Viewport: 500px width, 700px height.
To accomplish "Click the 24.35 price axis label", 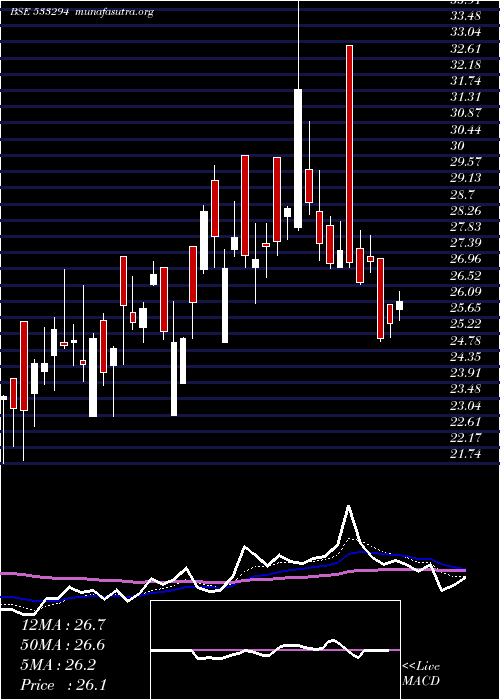I will tap(466, 357).
